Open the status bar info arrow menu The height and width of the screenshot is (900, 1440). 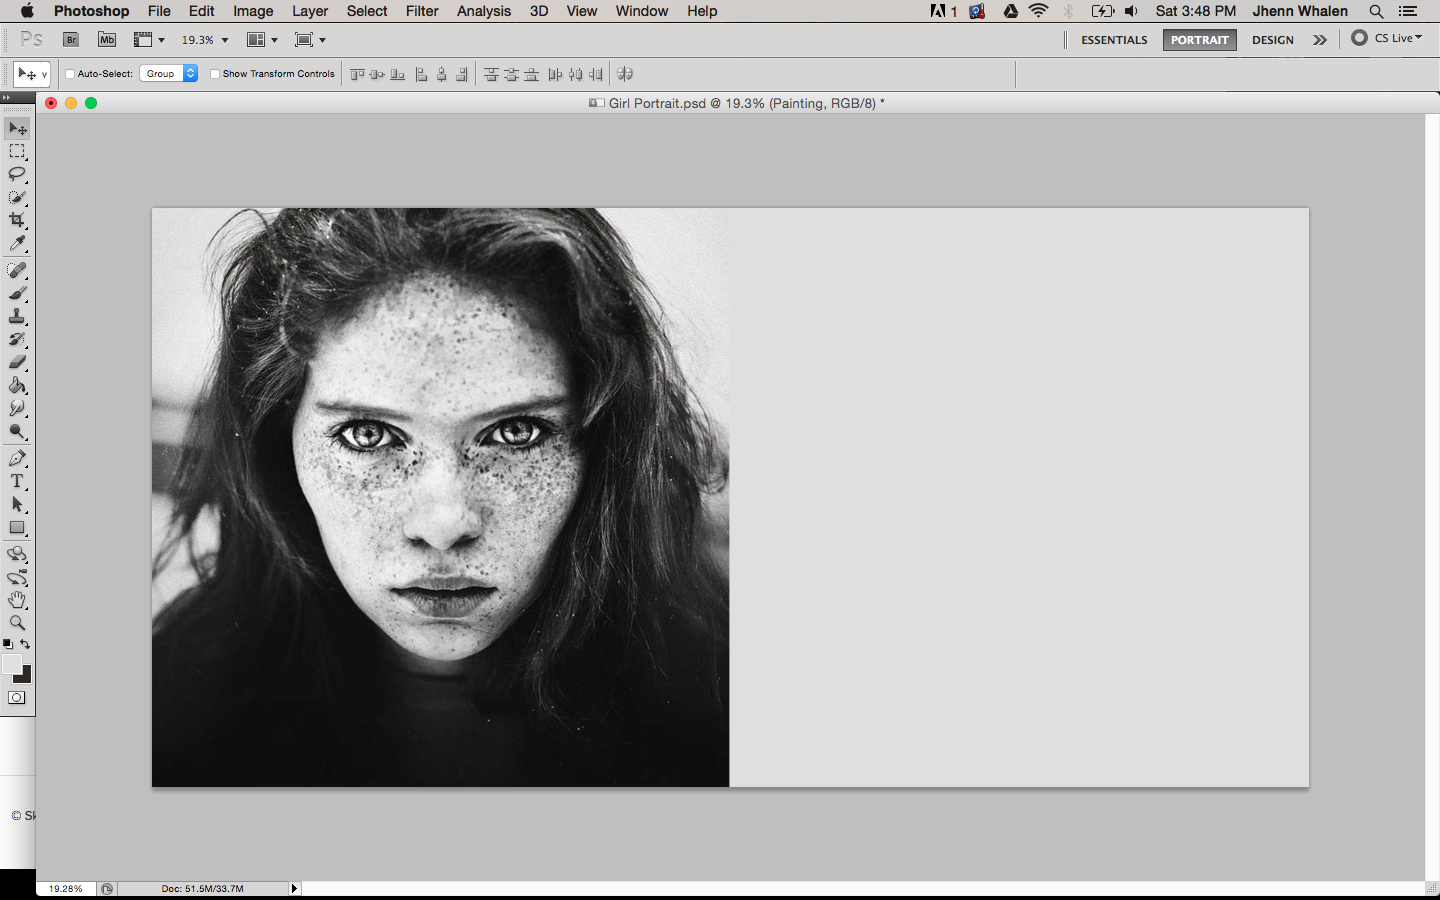pyautogui.click(x=294, y=888)
